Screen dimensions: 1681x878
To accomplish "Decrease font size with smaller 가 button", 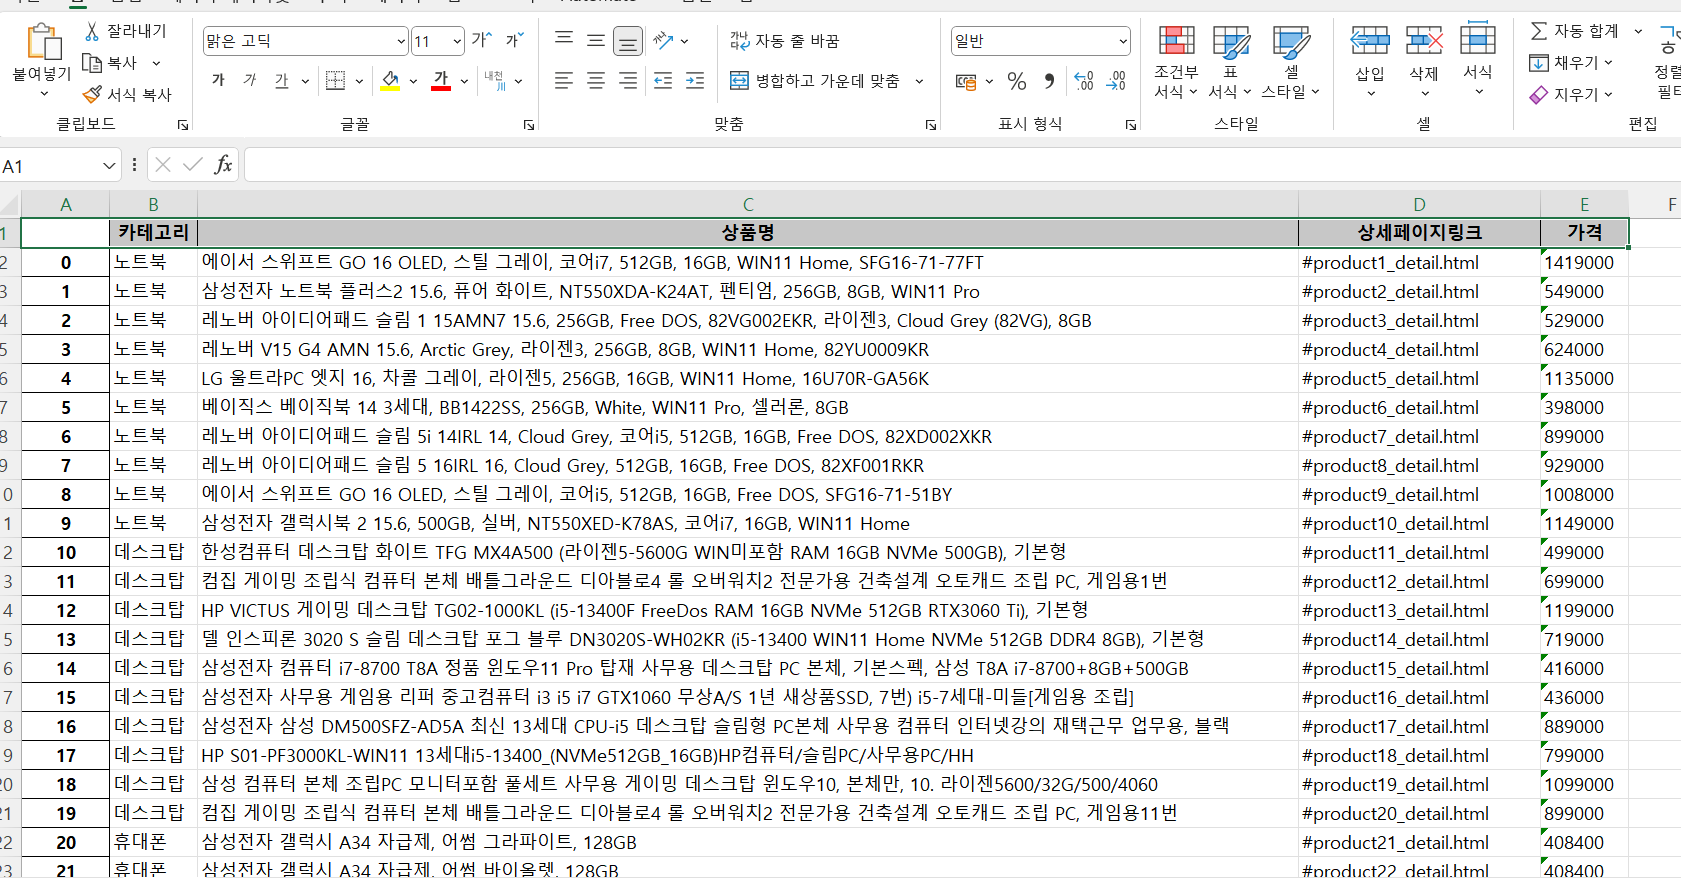I will [514, 41].
